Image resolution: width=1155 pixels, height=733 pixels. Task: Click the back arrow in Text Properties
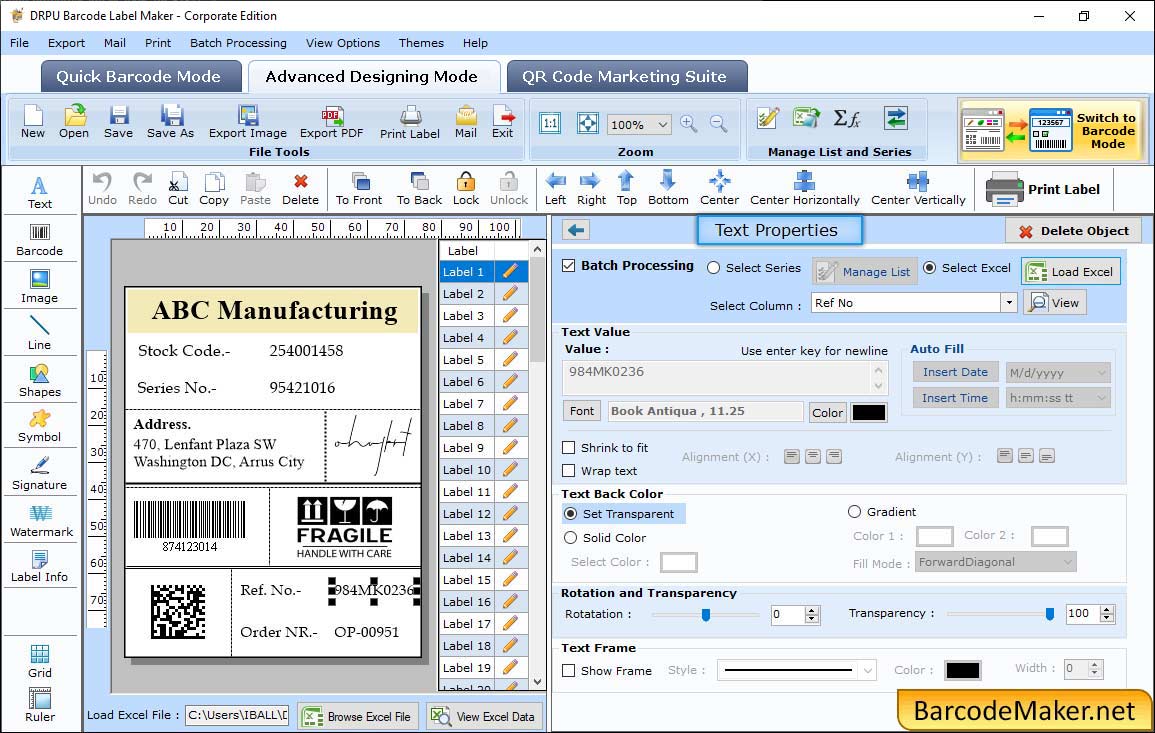coord(576,231)
